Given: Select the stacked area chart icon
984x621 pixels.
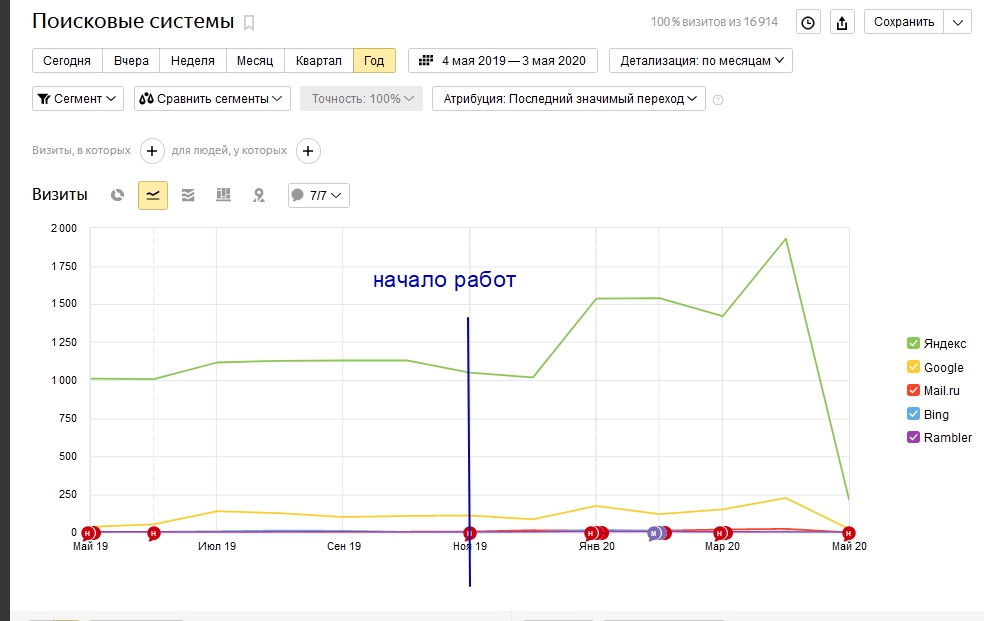Looking at the screenshot, I should click(x=188, y=195).
